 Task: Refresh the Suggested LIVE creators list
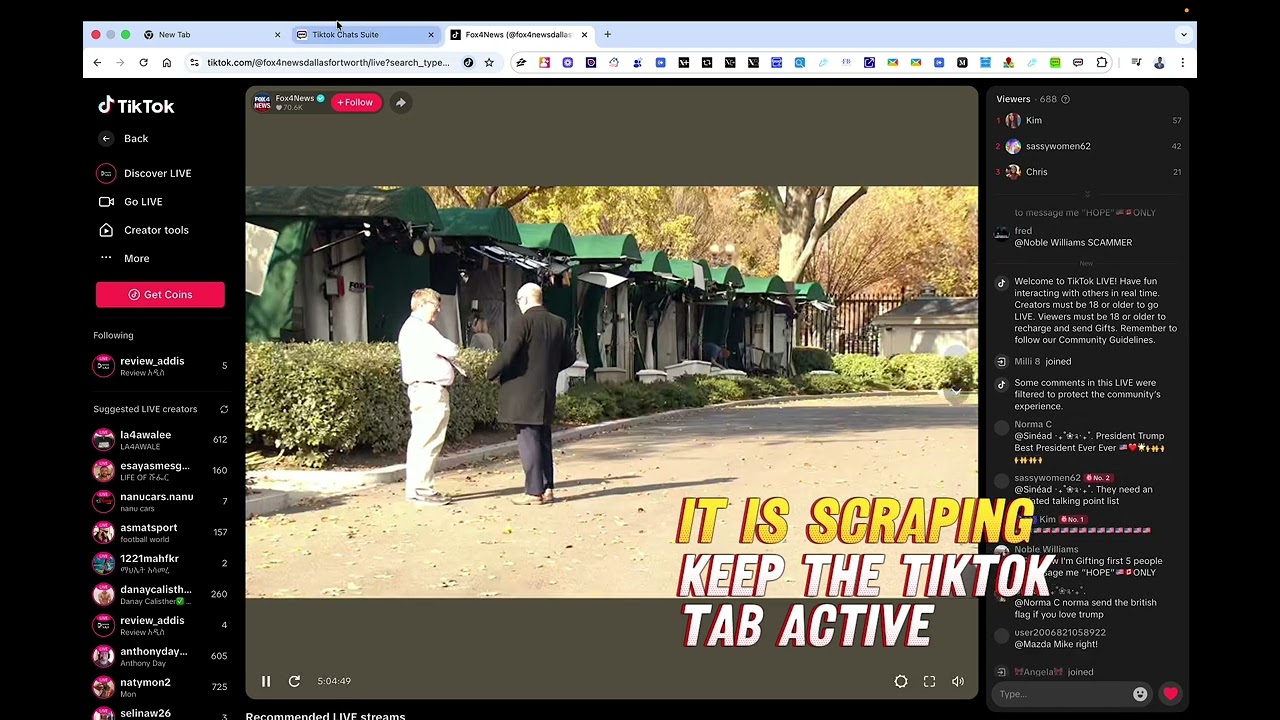coord(224,409)
